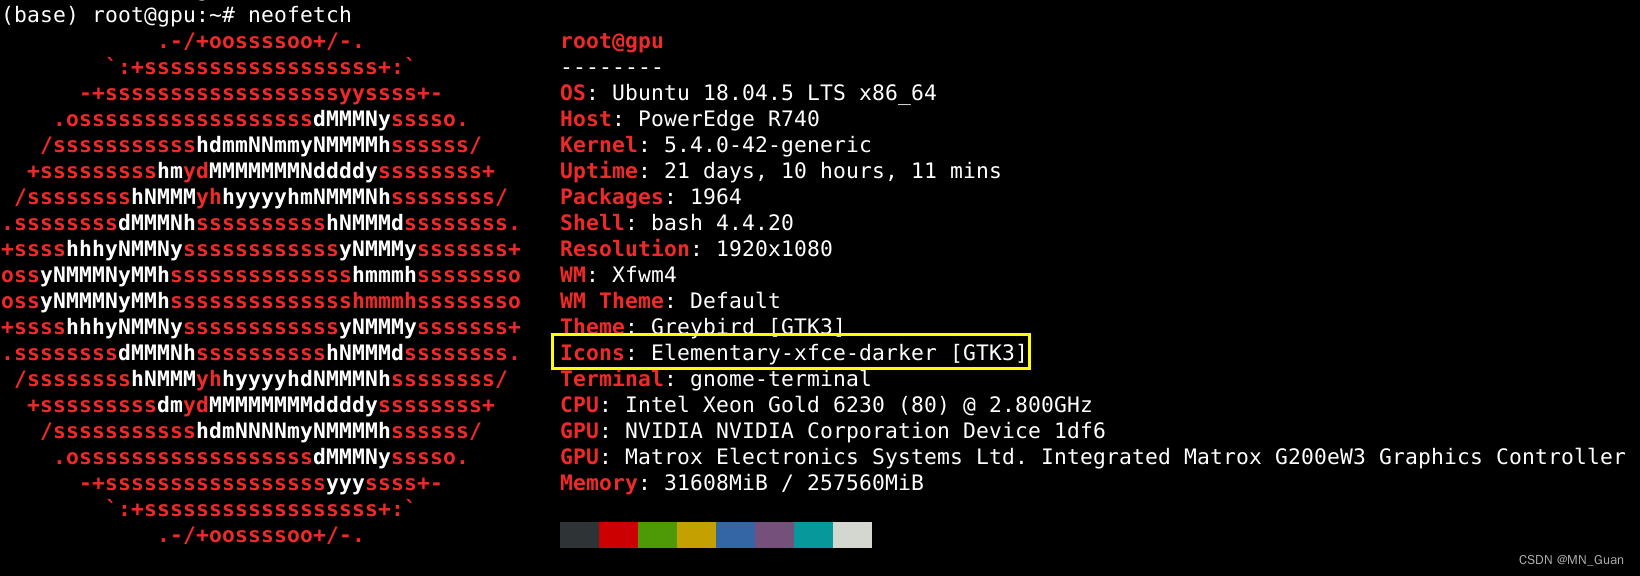
Task: Click the 'Packages' label in red
Action: [x=612, y=197]
